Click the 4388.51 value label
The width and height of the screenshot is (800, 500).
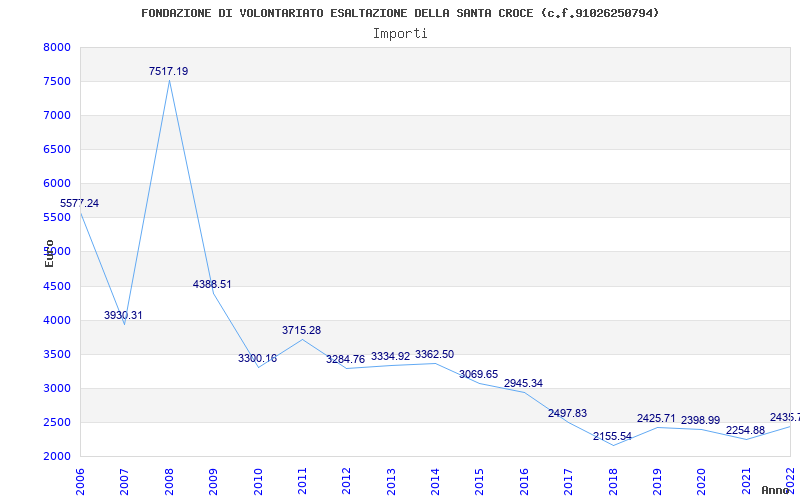tap(212, 284)
